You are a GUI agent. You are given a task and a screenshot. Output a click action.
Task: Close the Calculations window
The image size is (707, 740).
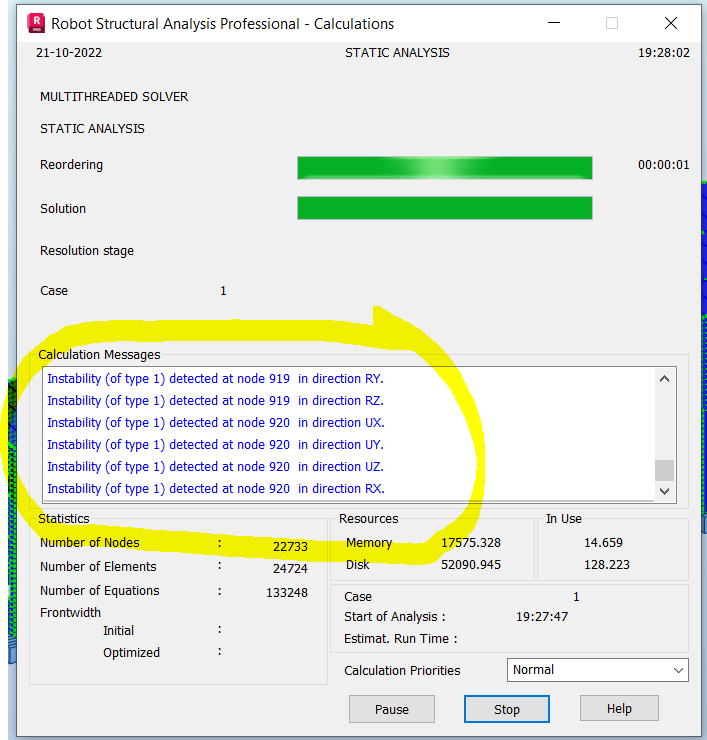pos(671,23)
